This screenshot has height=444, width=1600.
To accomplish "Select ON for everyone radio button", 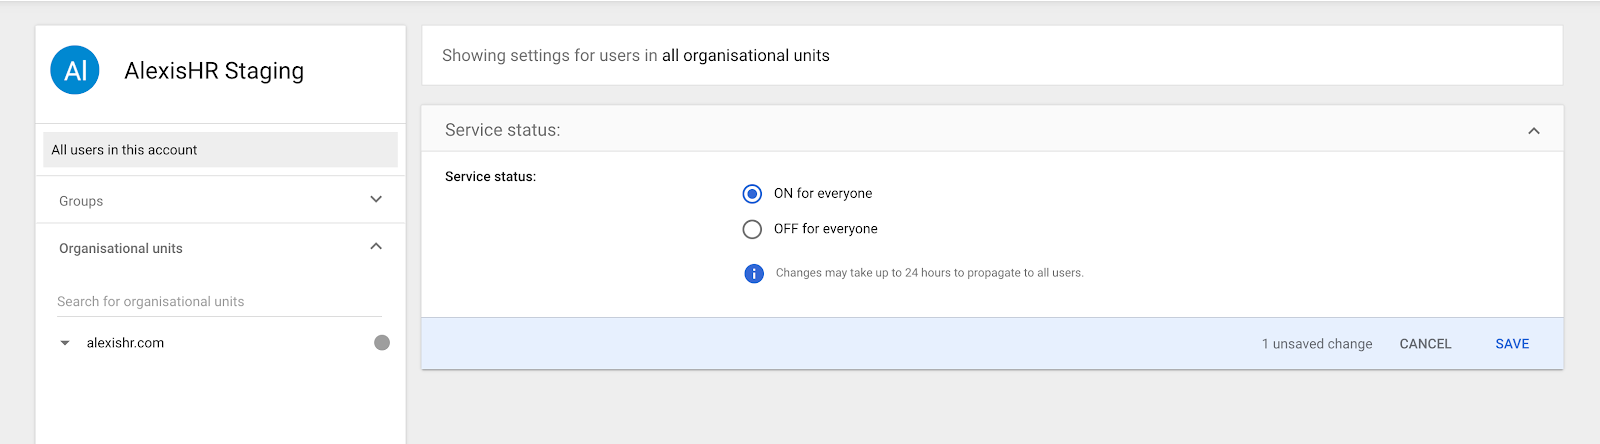I will (x=752, y=194).
